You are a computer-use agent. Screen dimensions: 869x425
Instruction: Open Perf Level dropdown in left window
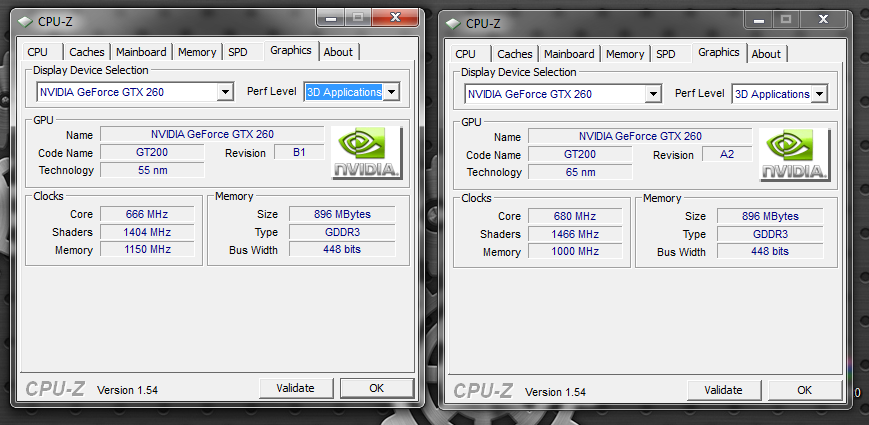click(391, 92)
